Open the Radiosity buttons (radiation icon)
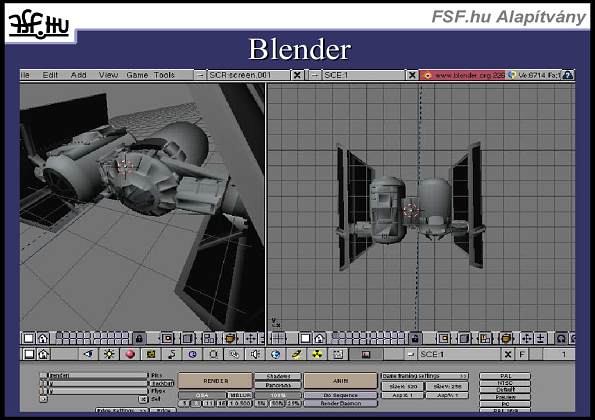Screen dimensions: 595x420 tap(317, 354)
